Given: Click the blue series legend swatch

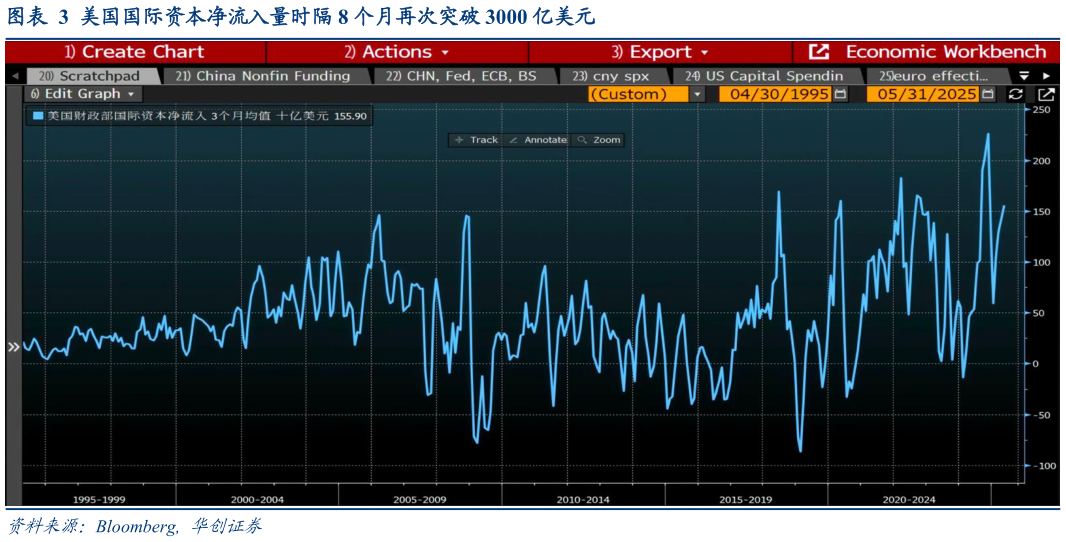Looking at the screenshot, I should (x=38, y=116).
